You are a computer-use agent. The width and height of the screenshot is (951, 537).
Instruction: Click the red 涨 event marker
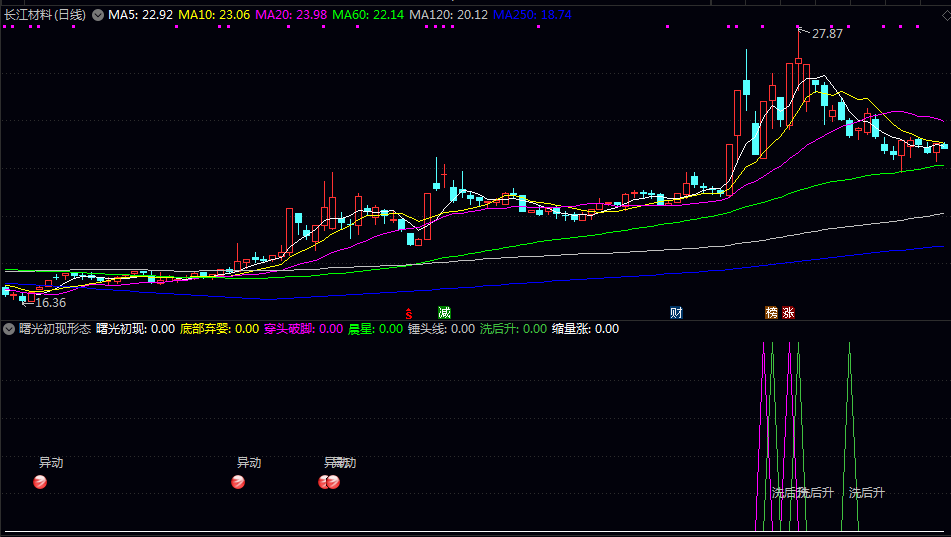tap(789, 312)
